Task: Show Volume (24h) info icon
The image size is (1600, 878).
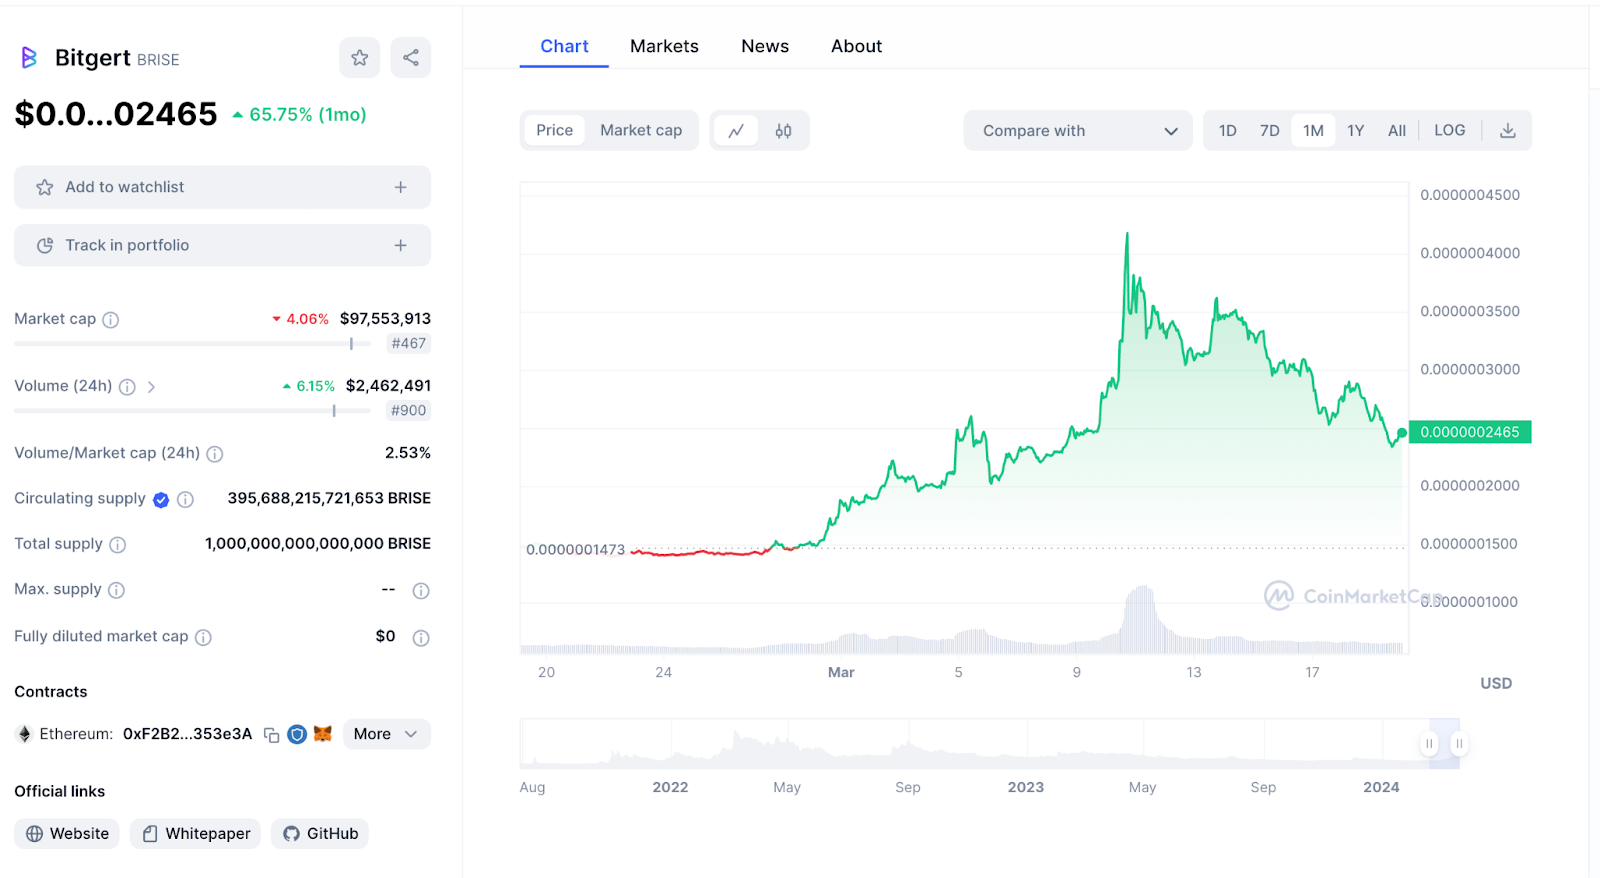Action: [x=127, y=387]
